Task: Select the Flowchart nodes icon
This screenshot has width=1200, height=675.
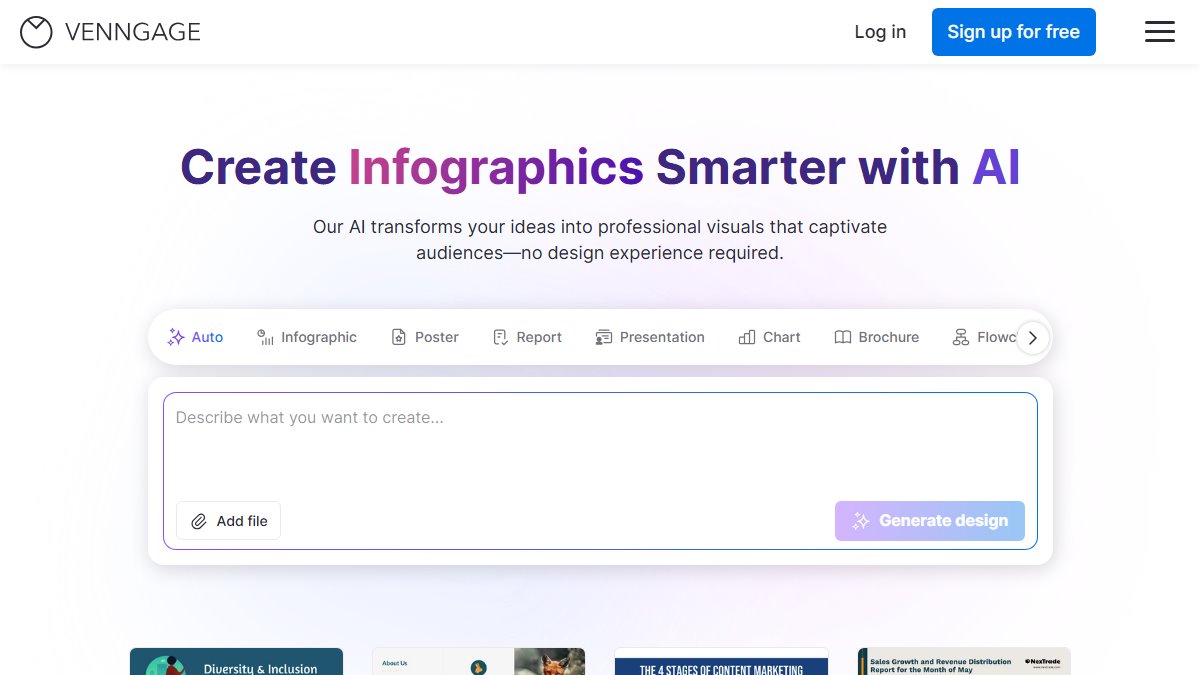Action: click(x=961, y=338)
